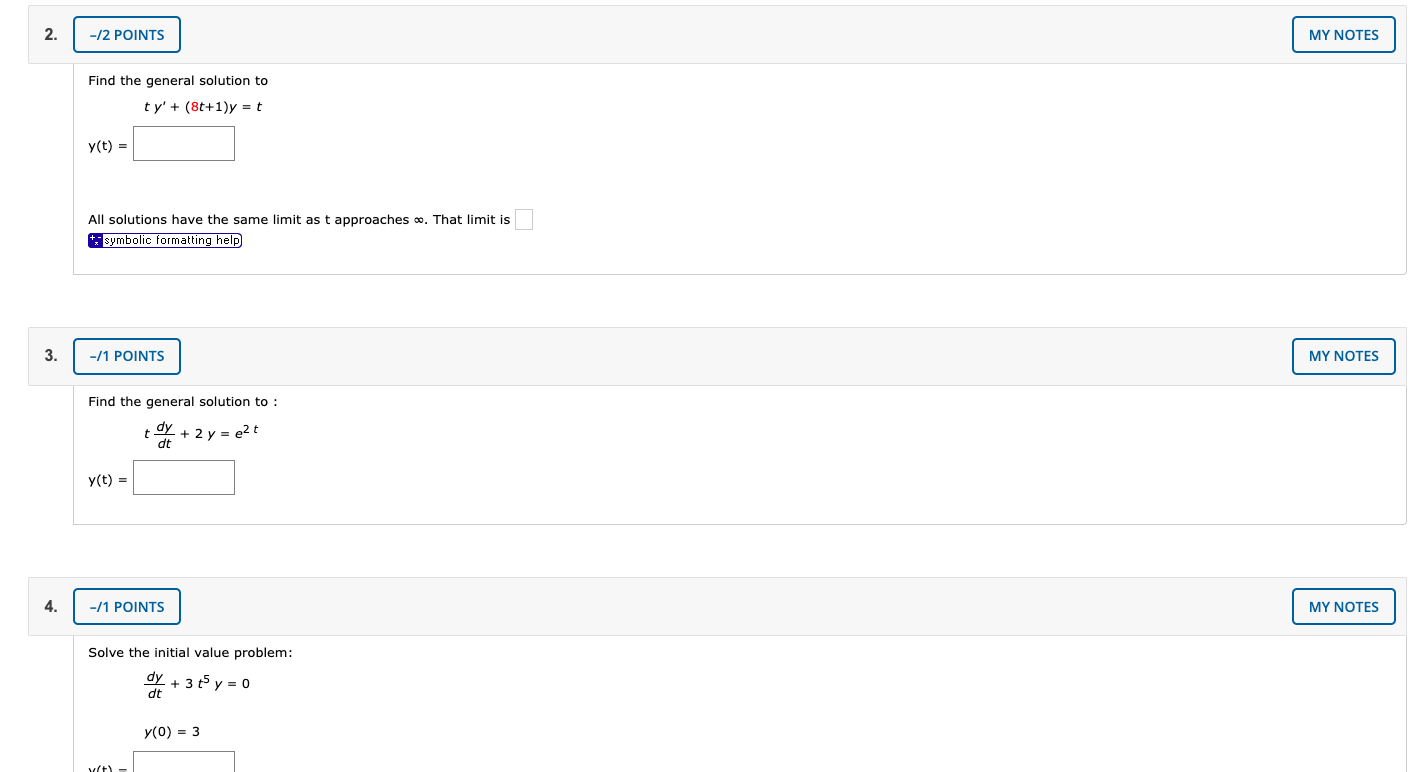Click the equation t dy/dt + 2y = e^2t
The height and width of the screenshot is (772, 1422).
201,435
